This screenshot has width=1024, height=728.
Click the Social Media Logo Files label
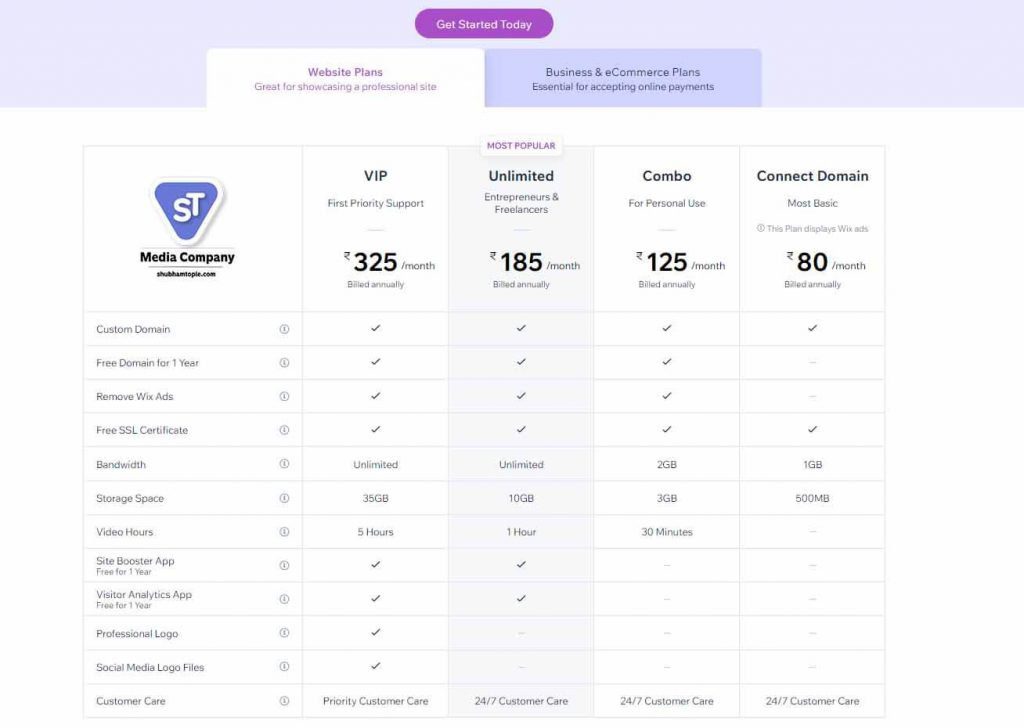pyautogui.click(x=150, y=667)
